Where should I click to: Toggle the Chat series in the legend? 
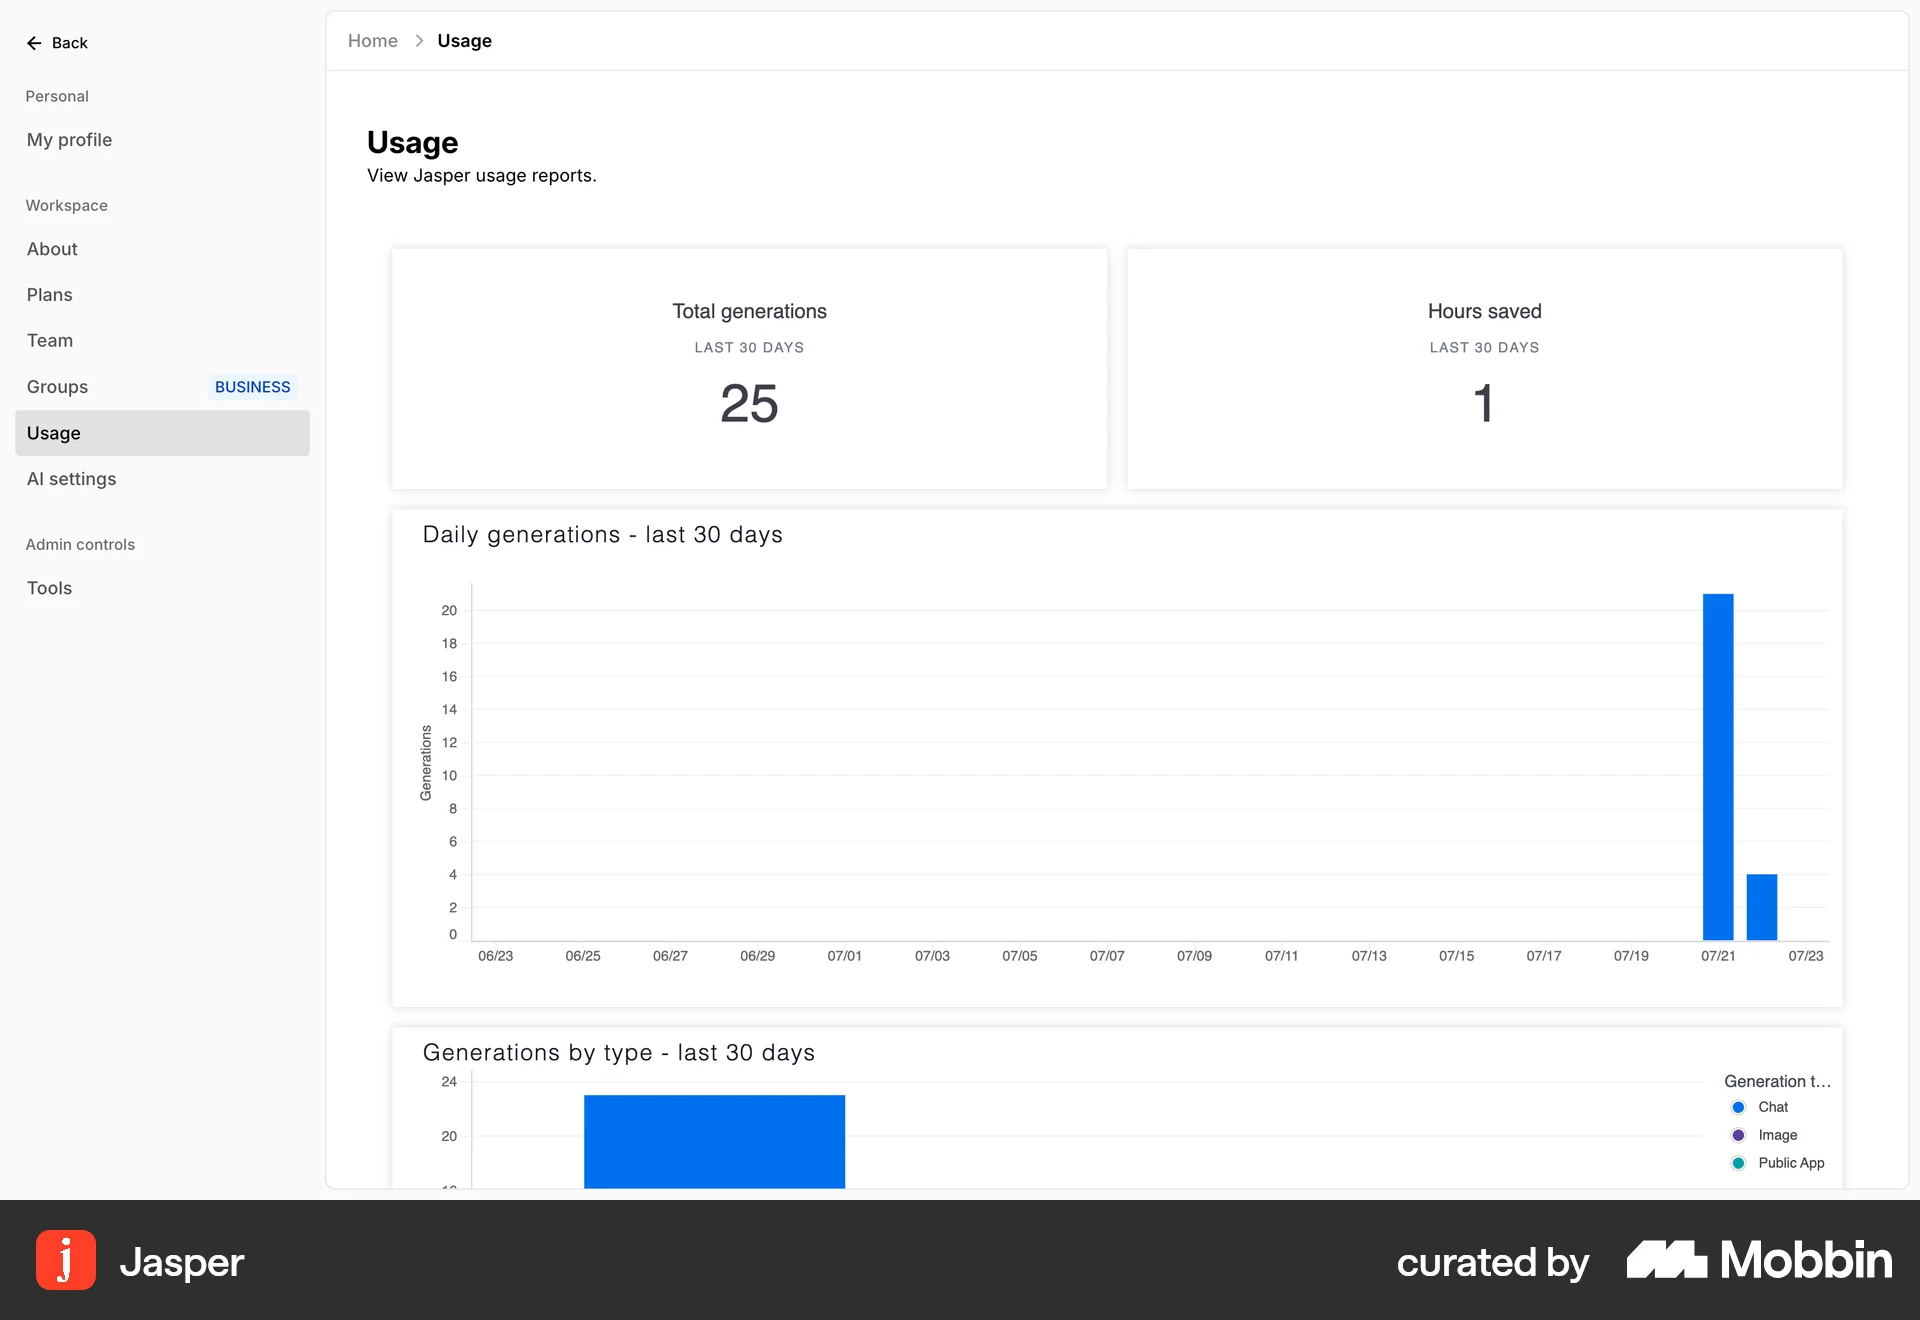point(1773,1107)
